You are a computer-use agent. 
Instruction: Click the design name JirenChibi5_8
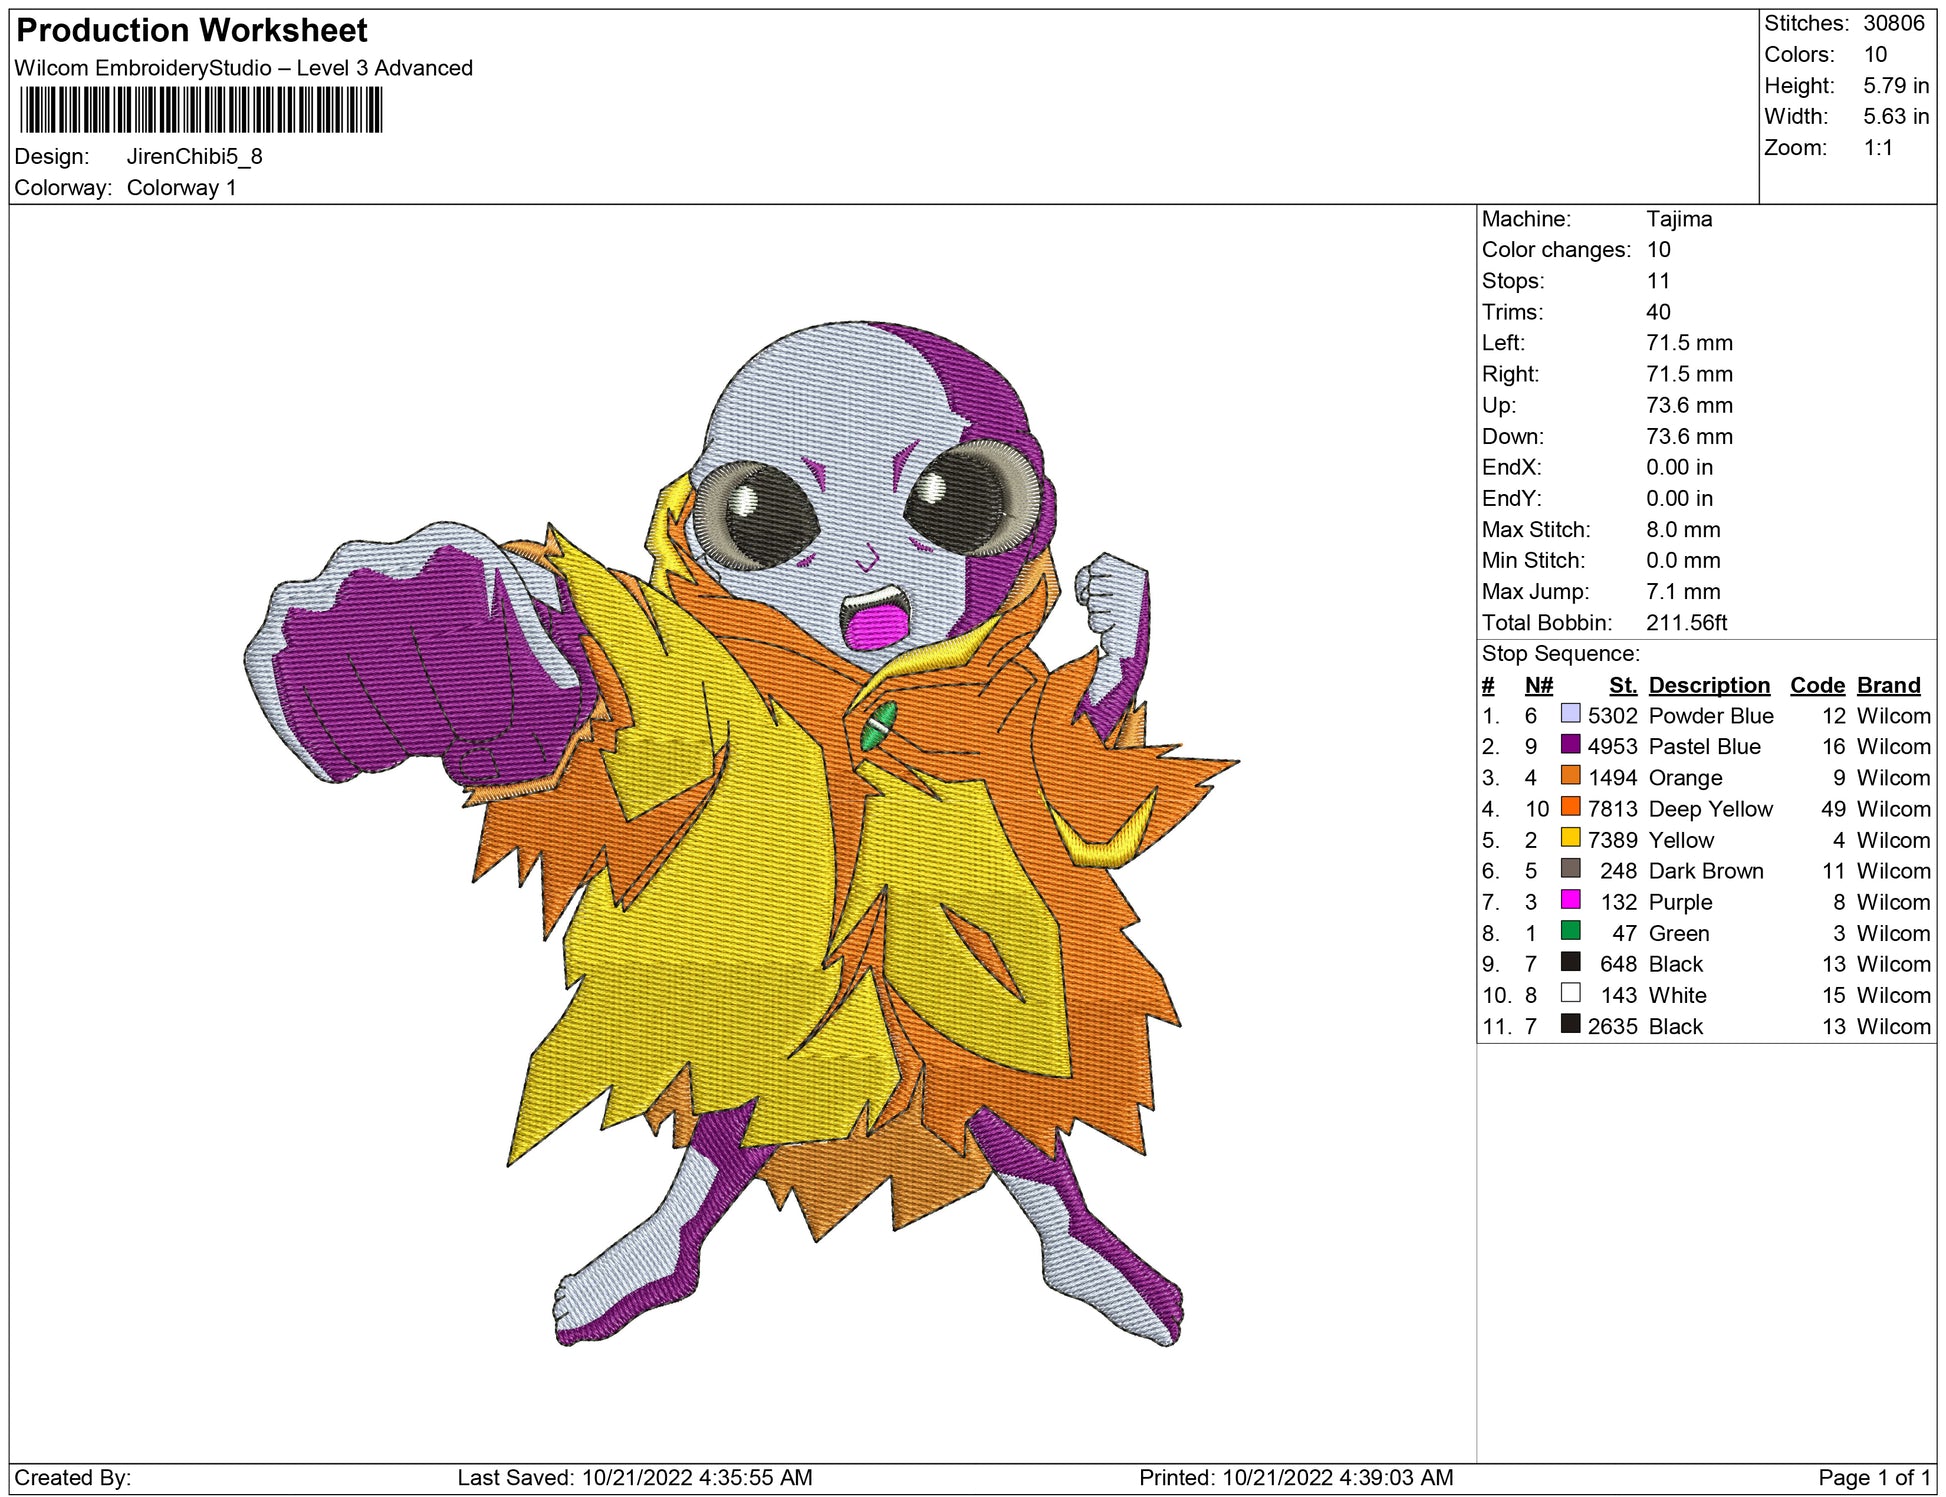click(194, 157)
